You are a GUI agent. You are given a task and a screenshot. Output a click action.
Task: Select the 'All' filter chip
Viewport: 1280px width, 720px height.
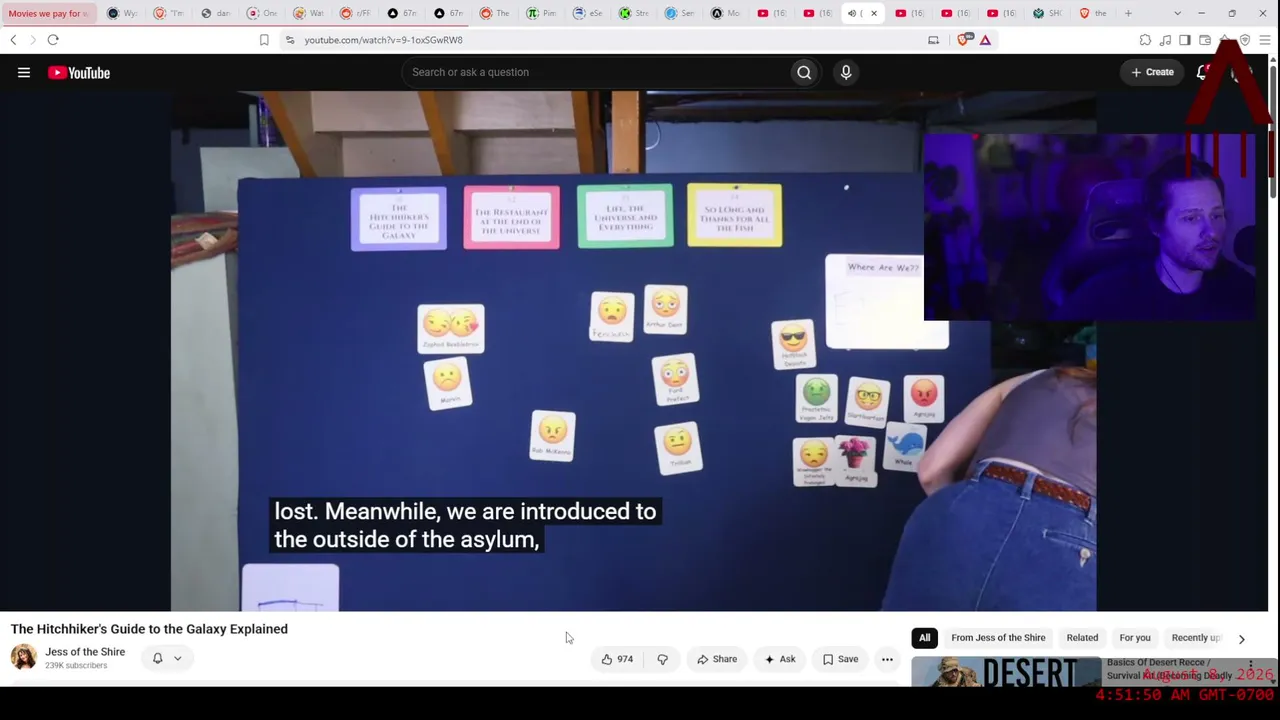(x=925, y=638)
